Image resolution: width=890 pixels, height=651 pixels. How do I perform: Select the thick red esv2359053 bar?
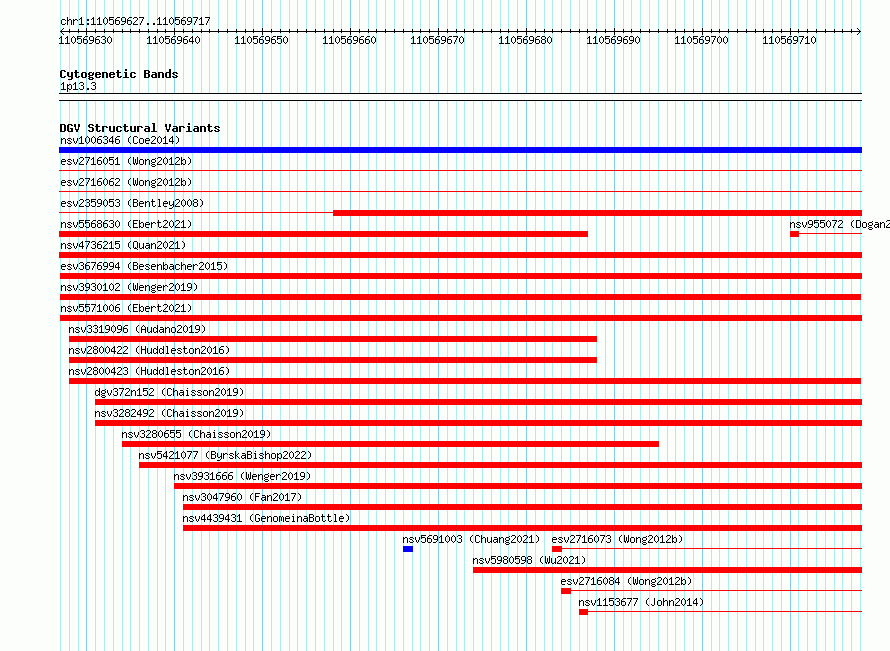(x=597, y=213)
